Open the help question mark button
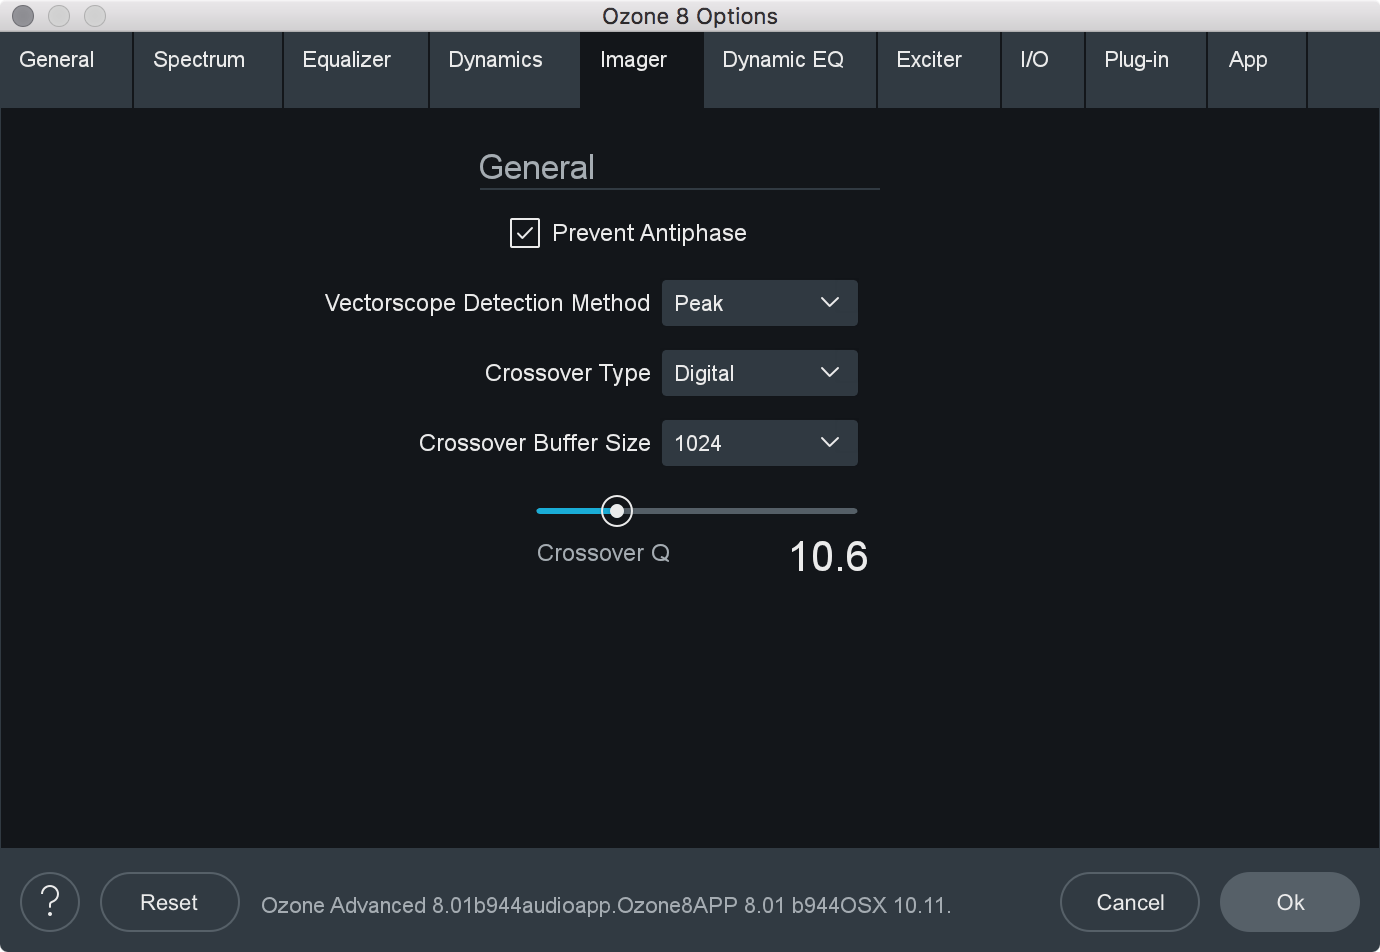The height and width of the screenshot is (952, 1380). [50, 902]
